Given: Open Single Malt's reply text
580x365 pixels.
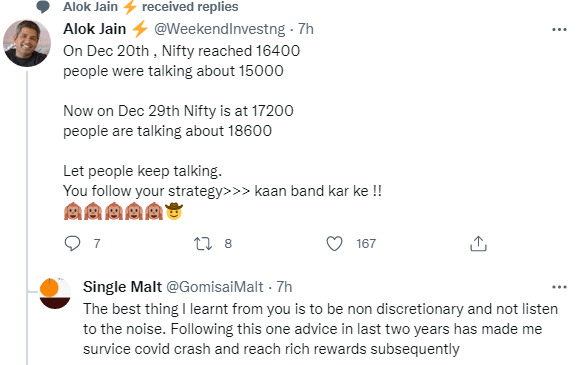Looking at the screenshot, I should pyautogui.click(x=320, y=329).
